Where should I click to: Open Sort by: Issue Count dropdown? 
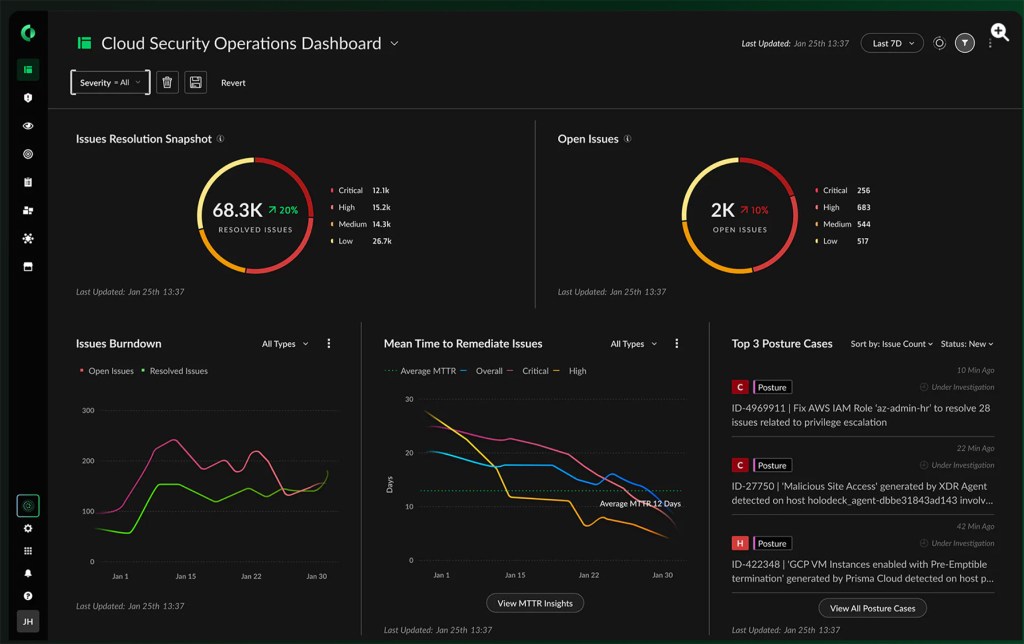pyautogui.click(x=891, y=344)
